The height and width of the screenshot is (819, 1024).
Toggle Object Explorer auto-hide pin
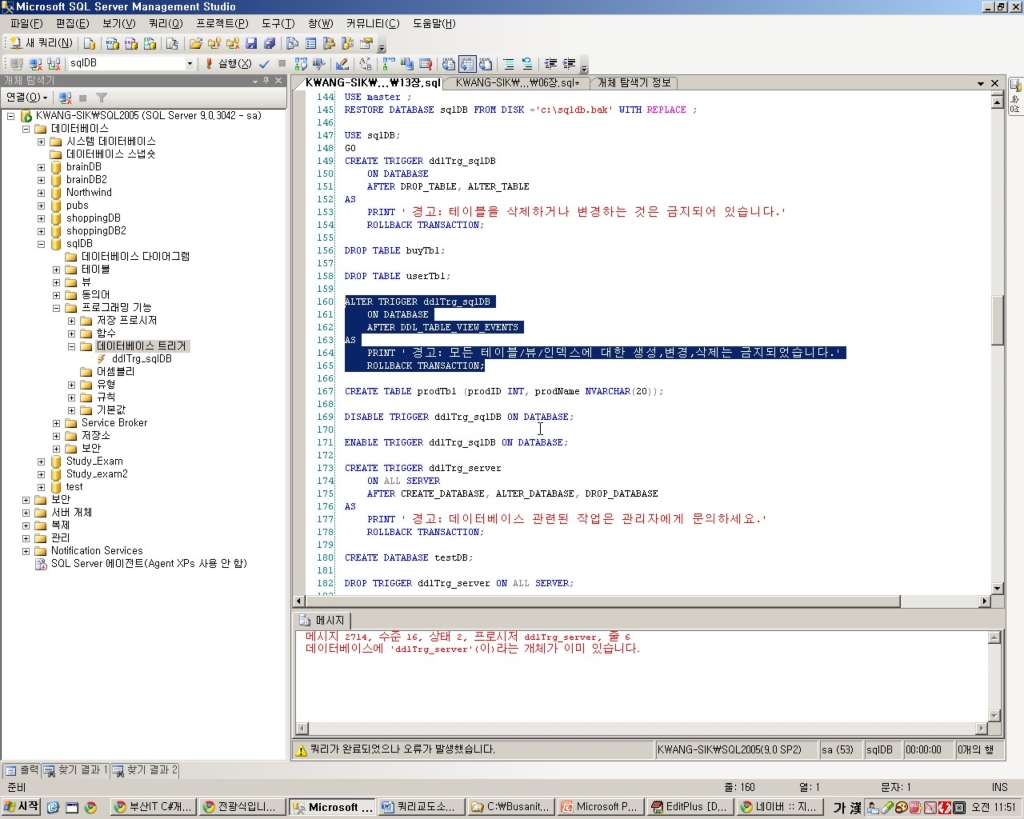pyautogui.click(x=266, y=80)
